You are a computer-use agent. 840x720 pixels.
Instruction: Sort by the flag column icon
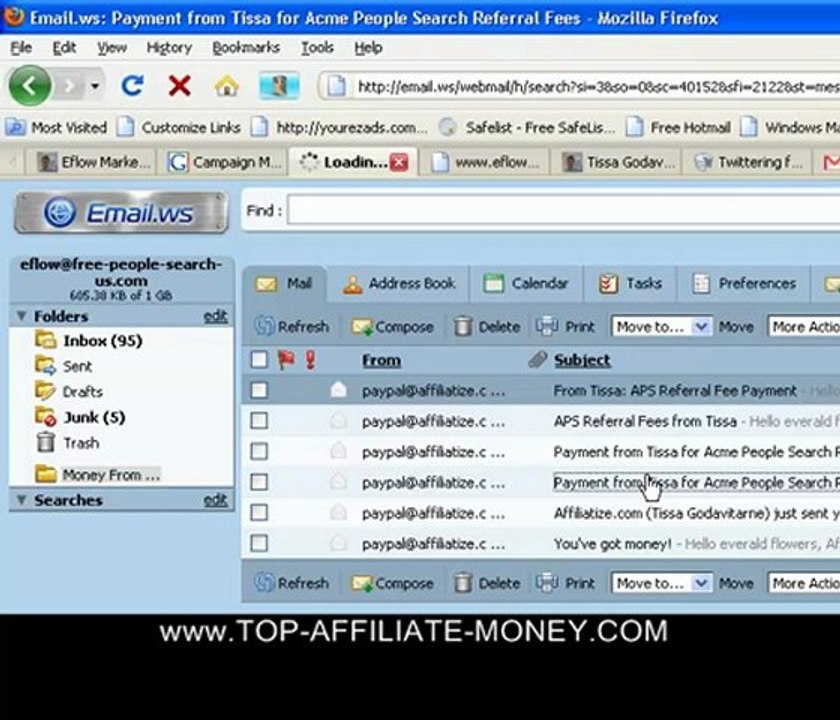click(286, 359)
